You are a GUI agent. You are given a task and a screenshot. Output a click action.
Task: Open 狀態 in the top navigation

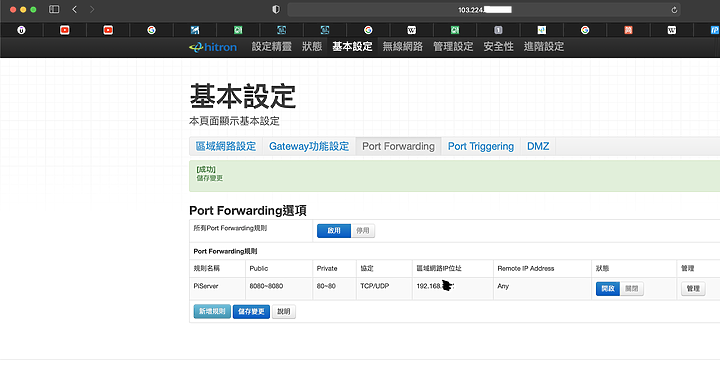[312, 46]
